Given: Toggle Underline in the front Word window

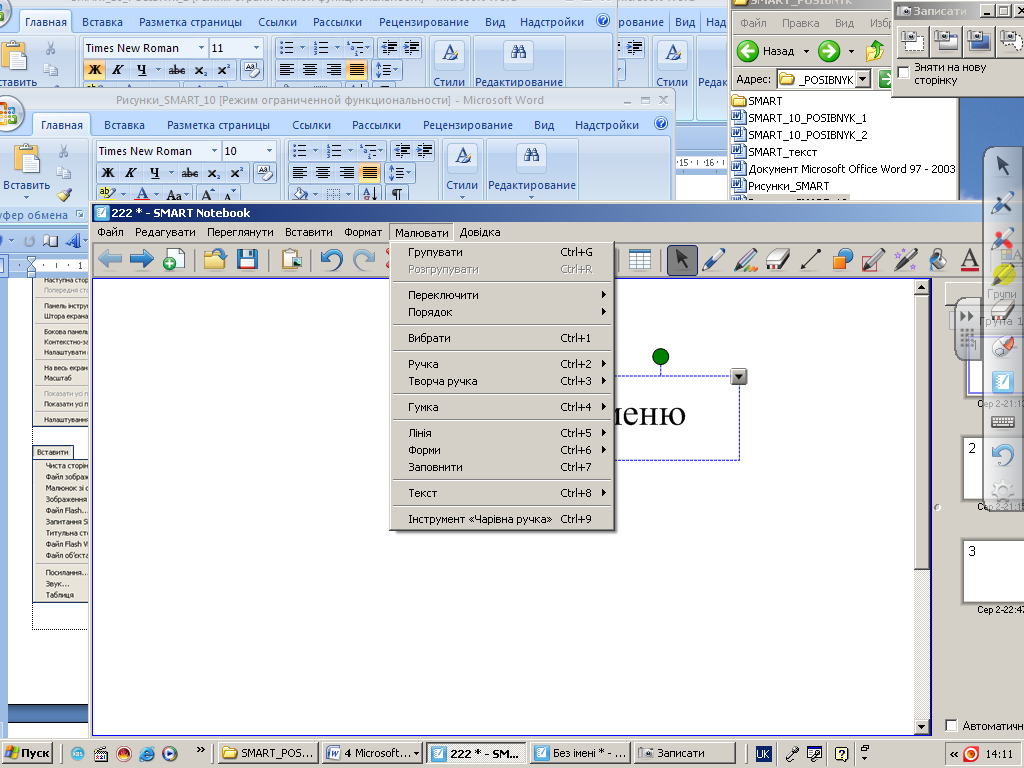Looking at the screenshot, I should (x=154, y=172).
